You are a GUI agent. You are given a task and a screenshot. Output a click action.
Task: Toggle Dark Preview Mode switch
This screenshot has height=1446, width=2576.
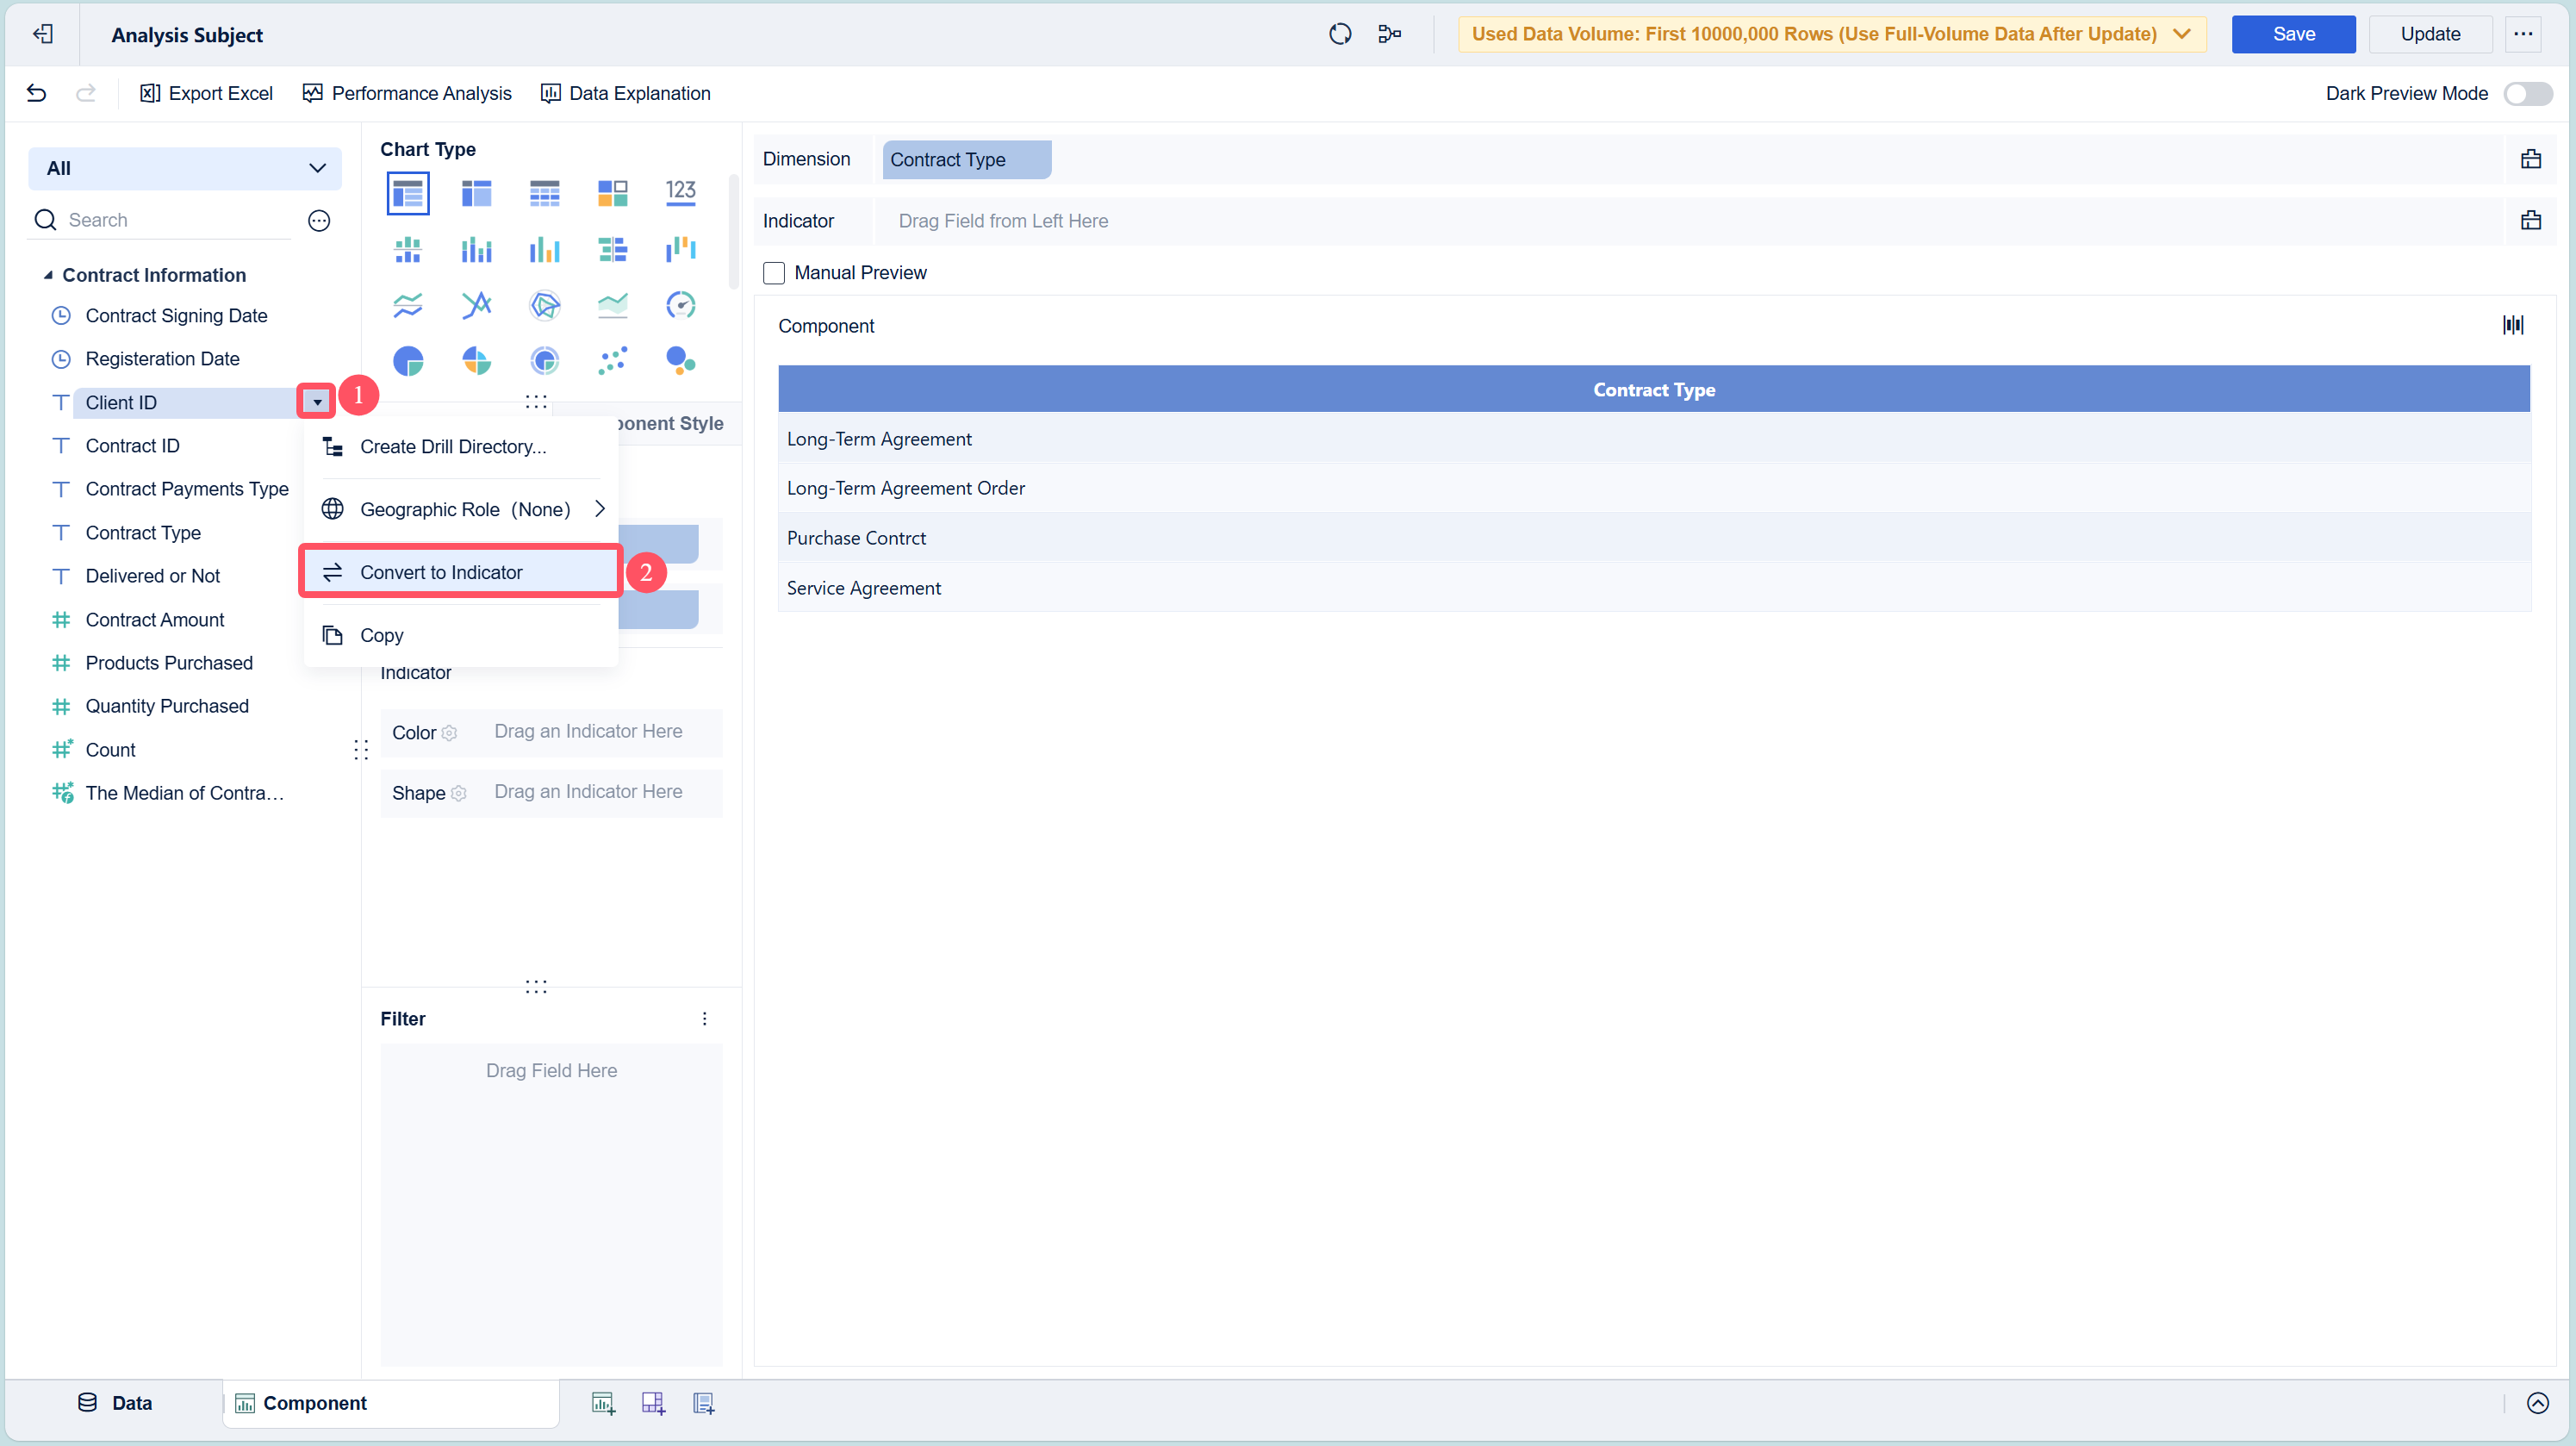pos(2527,93)
